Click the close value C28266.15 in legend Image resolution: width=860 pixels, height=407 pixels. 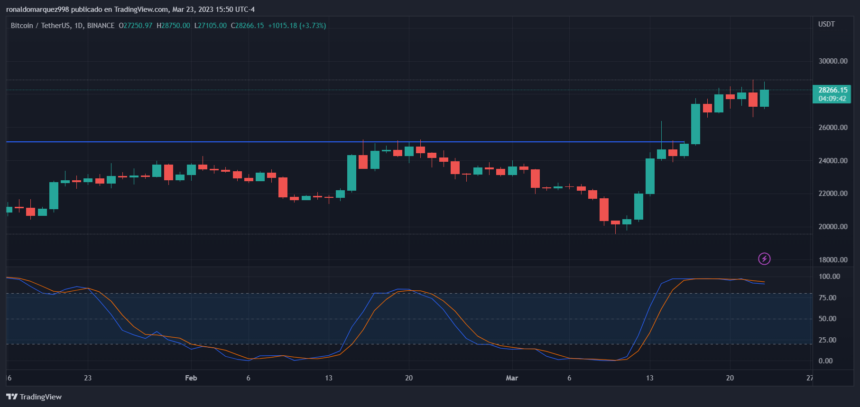[x=248, y=25]
